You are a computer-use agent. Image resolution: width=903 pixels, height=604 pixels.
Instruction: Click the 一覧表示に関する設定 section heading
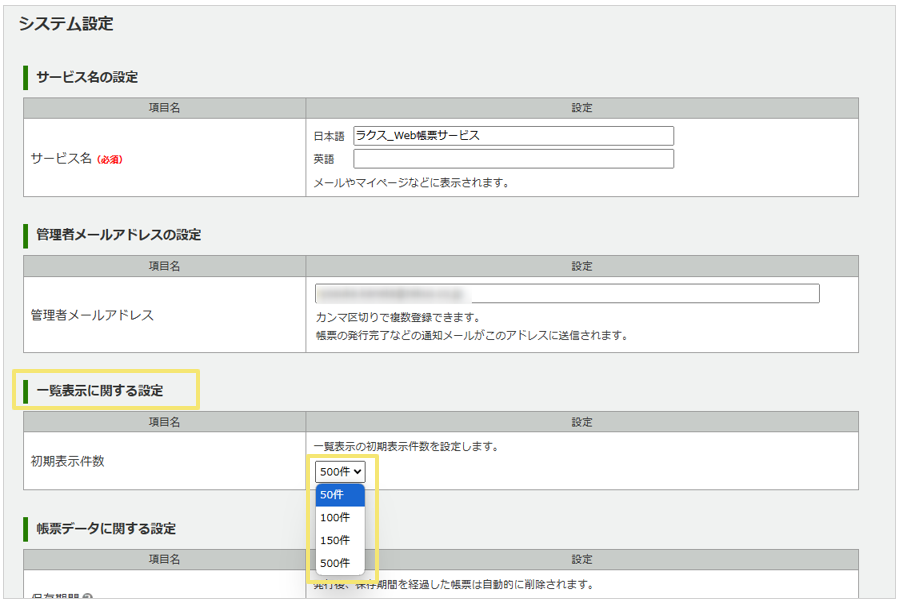pyautogui.click(x=99, y=390)
